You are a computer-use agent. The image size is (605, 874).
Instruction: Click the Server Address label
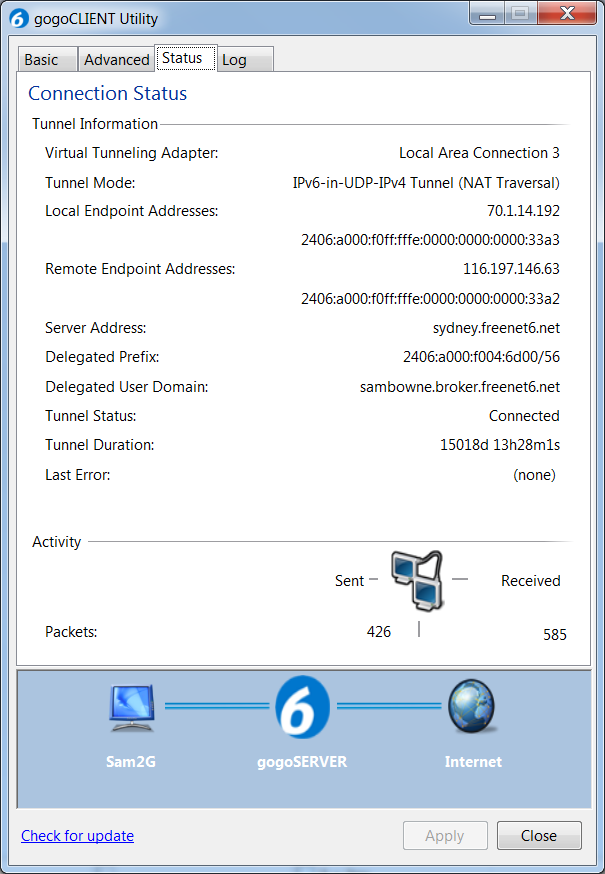click(95, 328)
